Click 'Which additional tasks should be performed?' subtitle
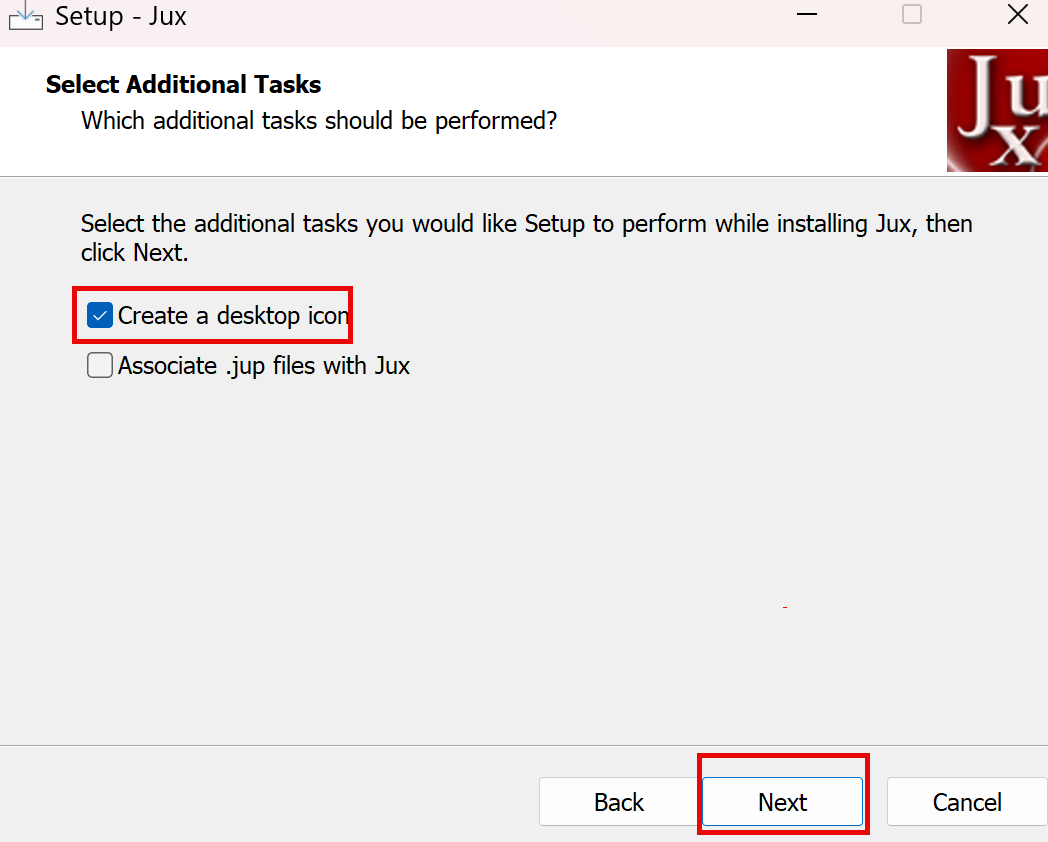This screenshot has height=842, width=1048. (x=319, y=121)
